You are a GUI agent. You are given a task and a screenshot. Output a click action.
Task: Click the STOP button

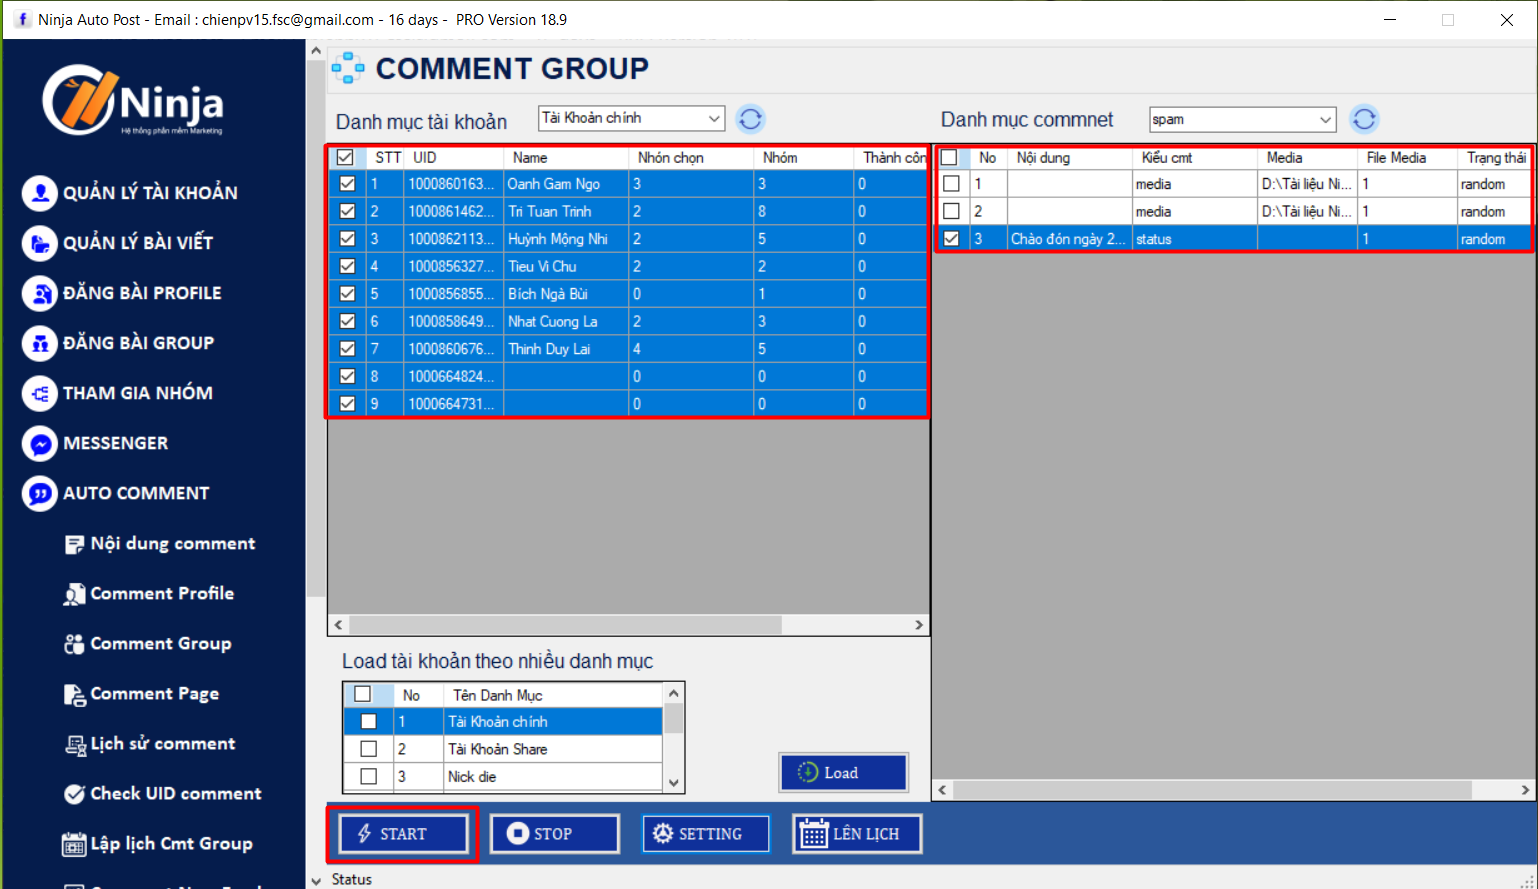click(555, 834)
